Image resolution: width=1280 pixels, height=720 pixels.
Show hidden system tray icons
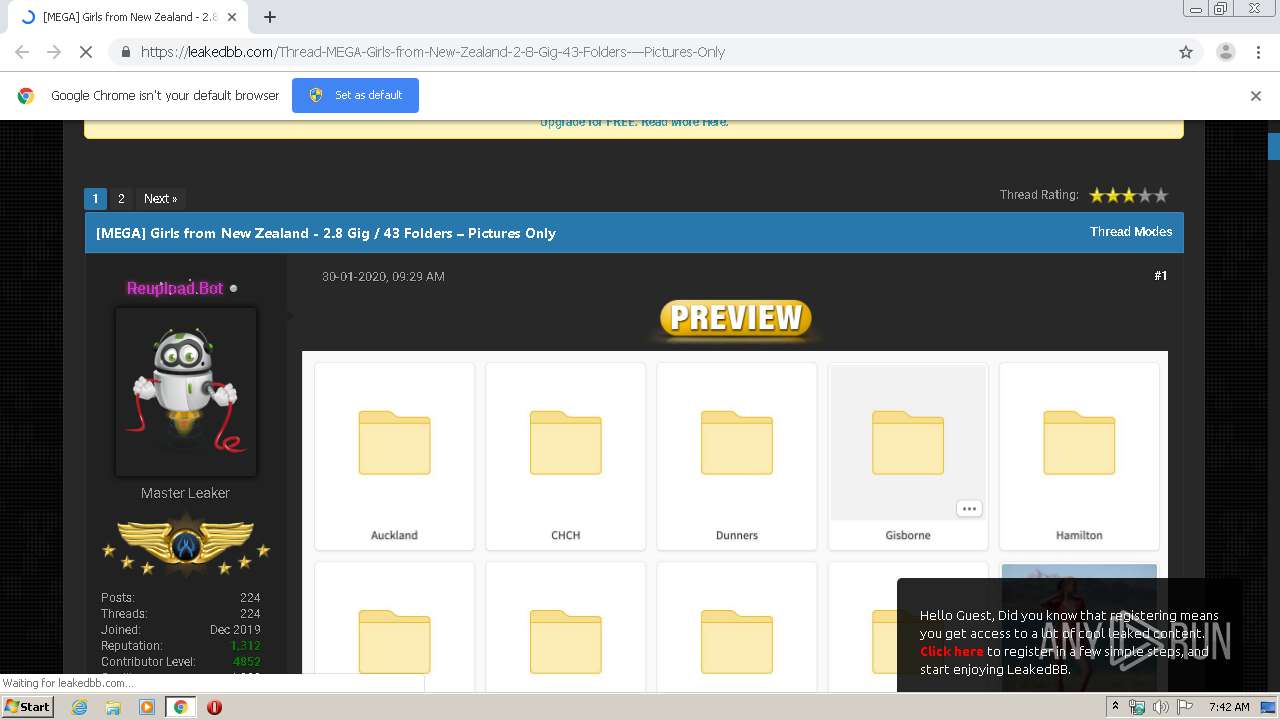coord(1116,706)
